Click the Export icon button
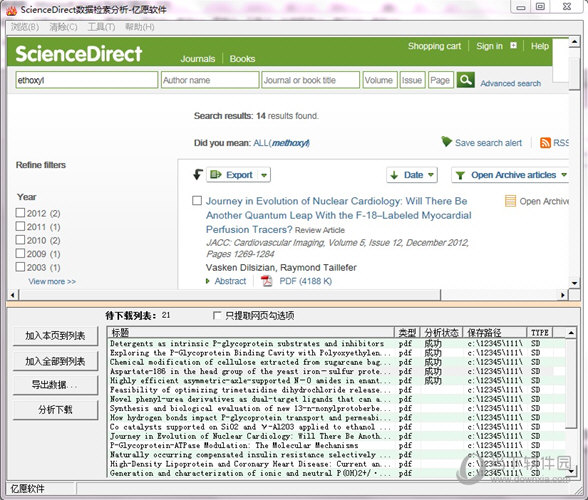The height and width of the screenshot is (500, 588). pyautogui.click(x=216, y=175)
